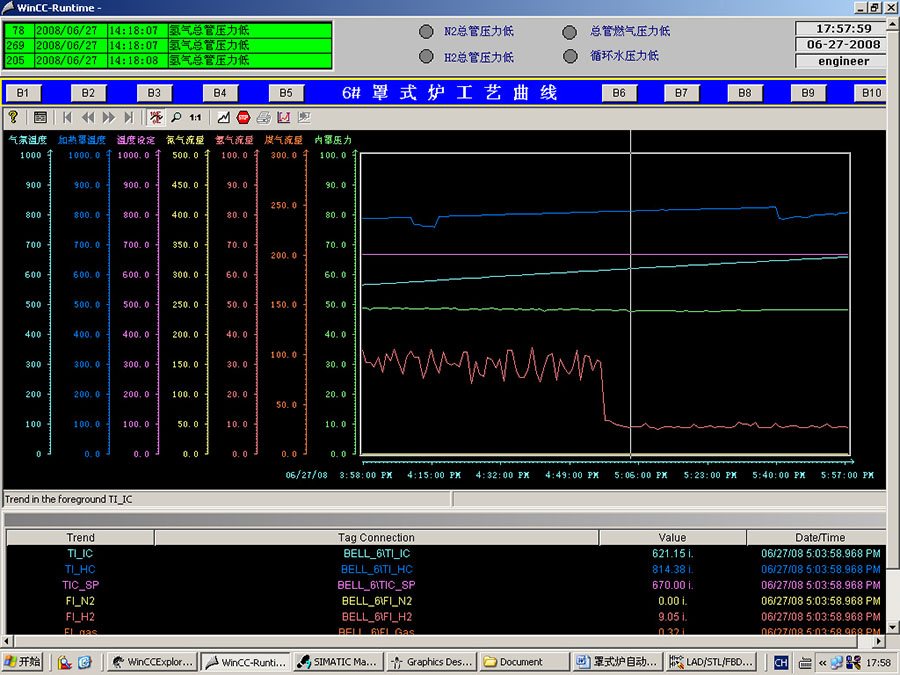The image size is (900, 675).
Task: Click the help question mark icon
Action: 13,117
